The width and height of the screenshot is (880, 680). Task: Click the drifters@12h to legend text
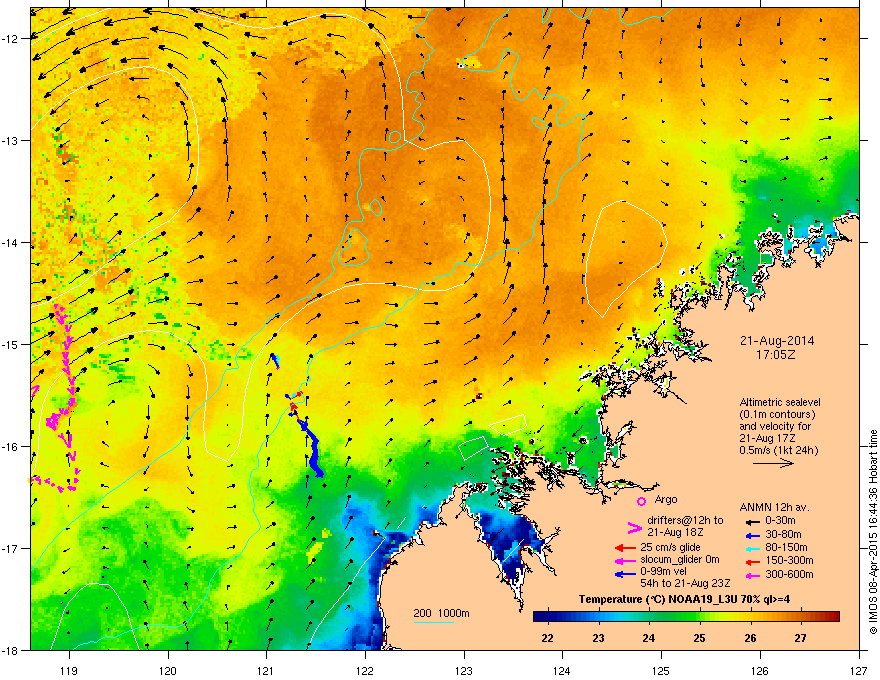685,520
